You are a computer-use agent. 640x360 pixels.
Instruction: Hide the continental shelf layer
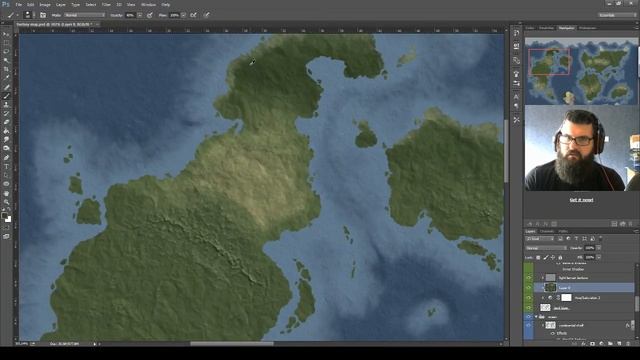pyautogui.click(x=529, y=325)
